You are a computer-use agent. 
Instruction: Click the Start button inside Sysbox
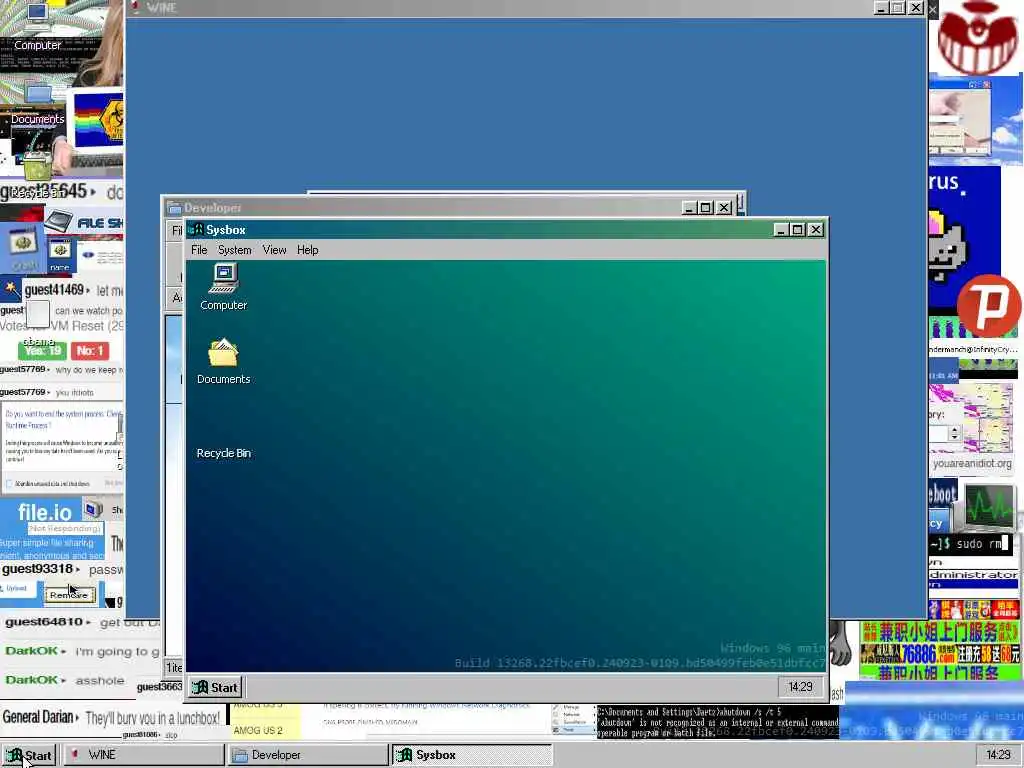[216, 687]
